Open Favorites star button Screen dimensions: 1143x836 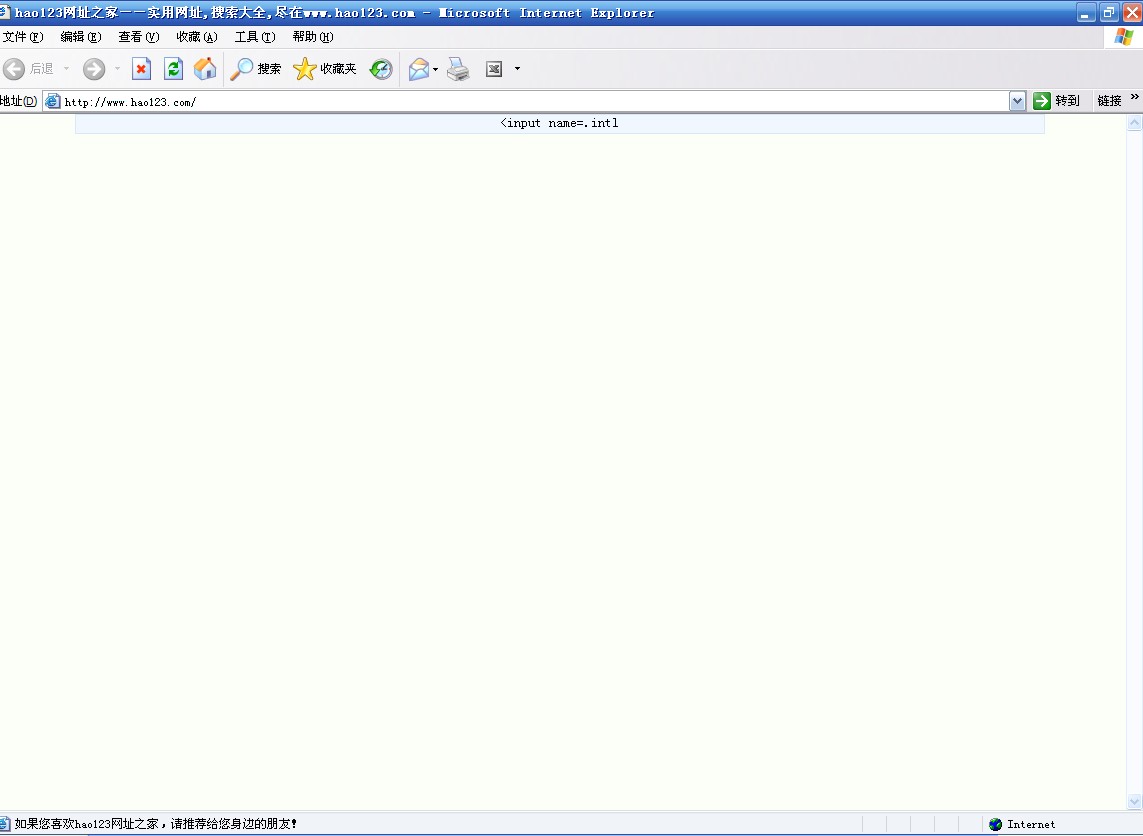coord(324,69)
